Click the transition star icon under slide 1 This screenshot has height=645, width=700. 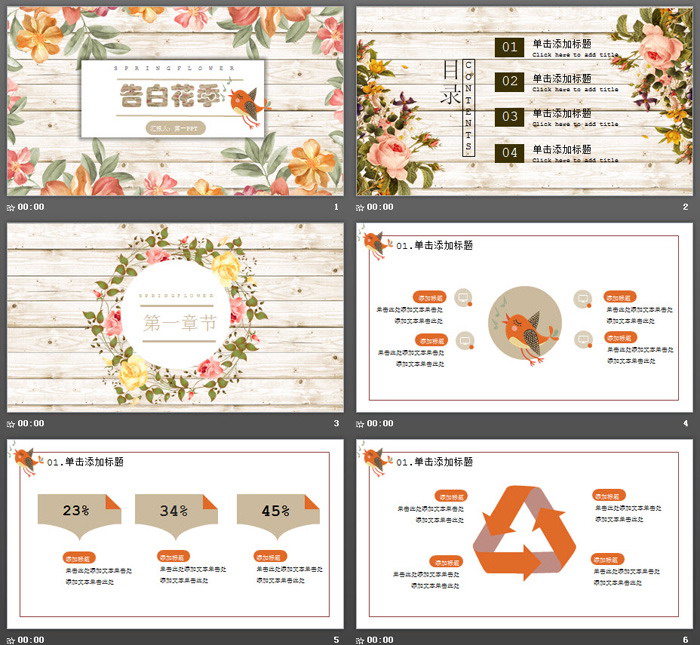point(11,207)
